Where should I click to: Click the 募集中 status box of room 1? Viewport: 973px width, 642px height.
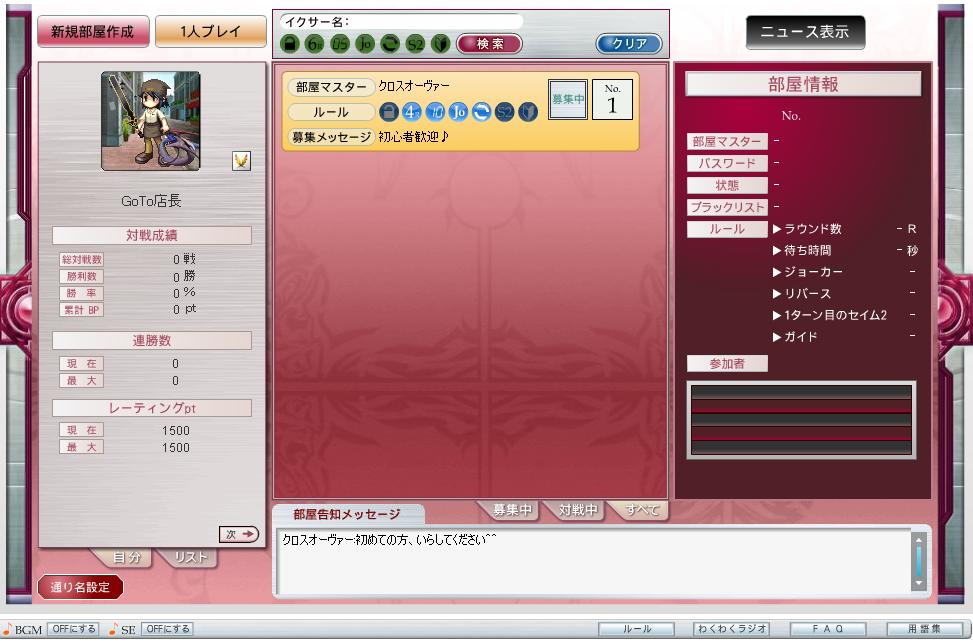tap(567, 99)
